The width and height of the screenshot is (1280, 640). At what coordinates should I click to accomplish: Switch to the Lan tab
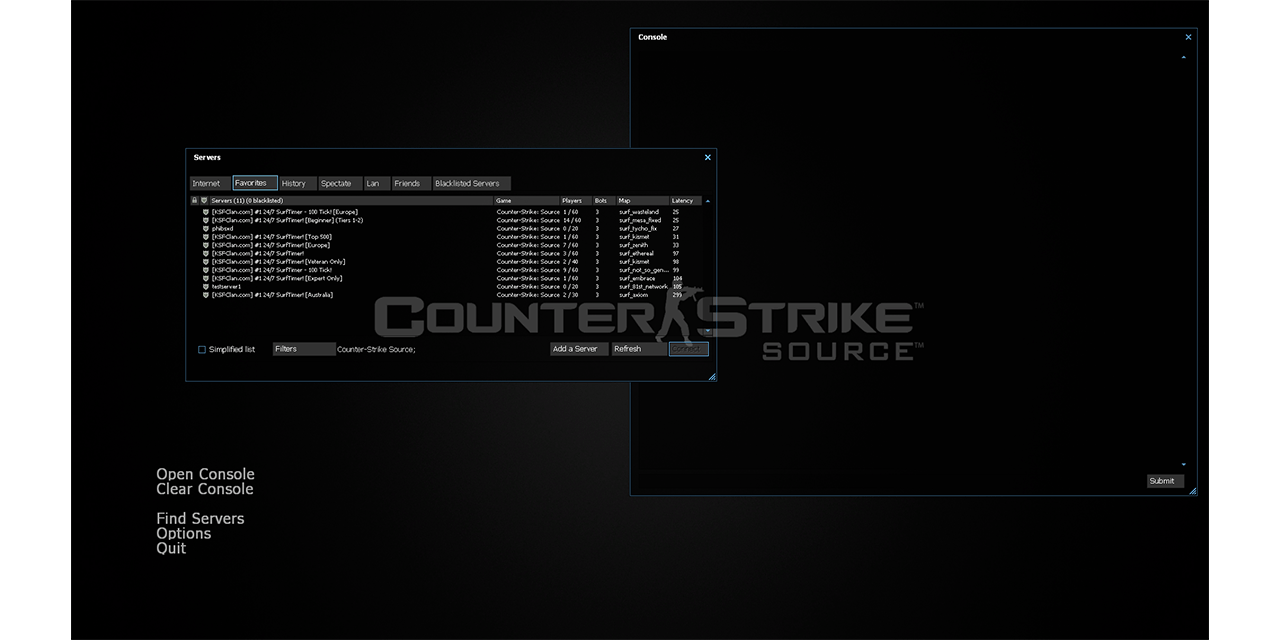click(x=376, y=183)
